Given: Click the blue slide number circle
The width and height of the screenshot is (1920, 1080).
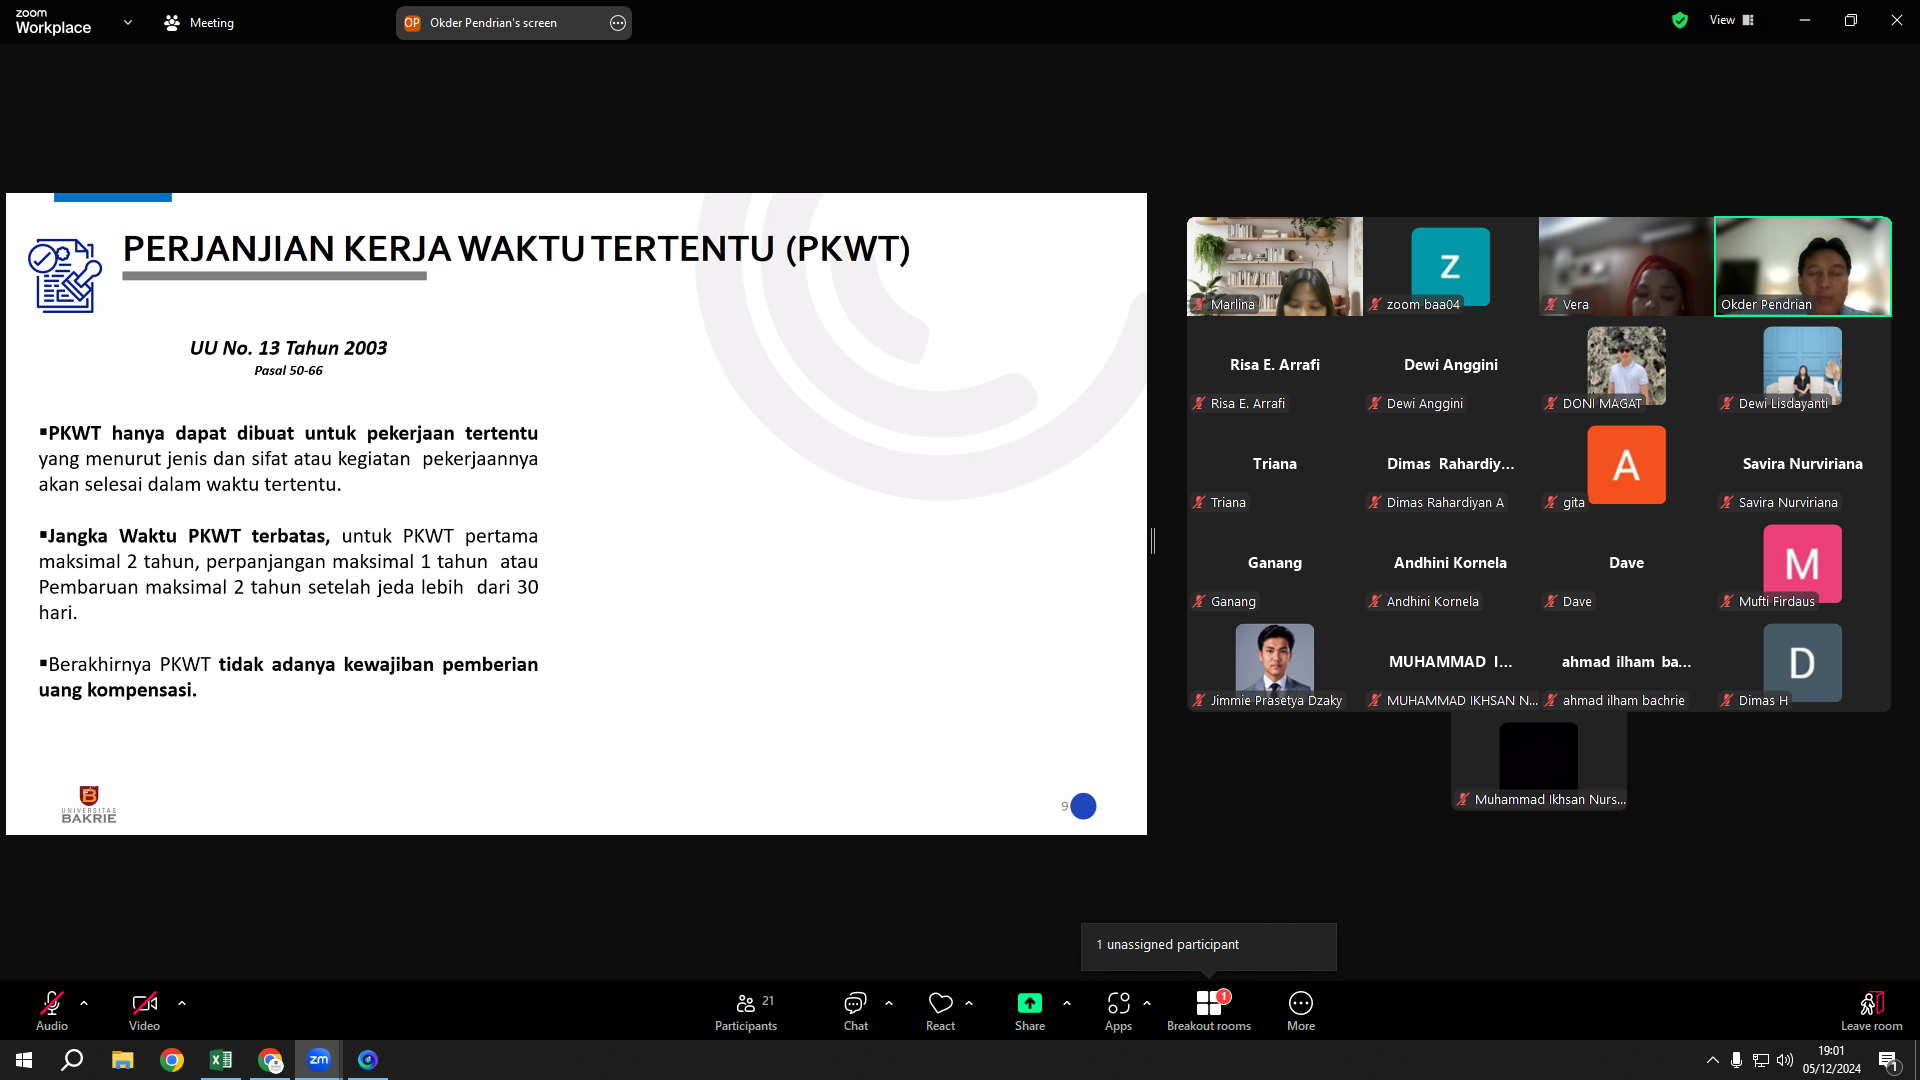Looking at the screenshot, I should click(1083, 806).
